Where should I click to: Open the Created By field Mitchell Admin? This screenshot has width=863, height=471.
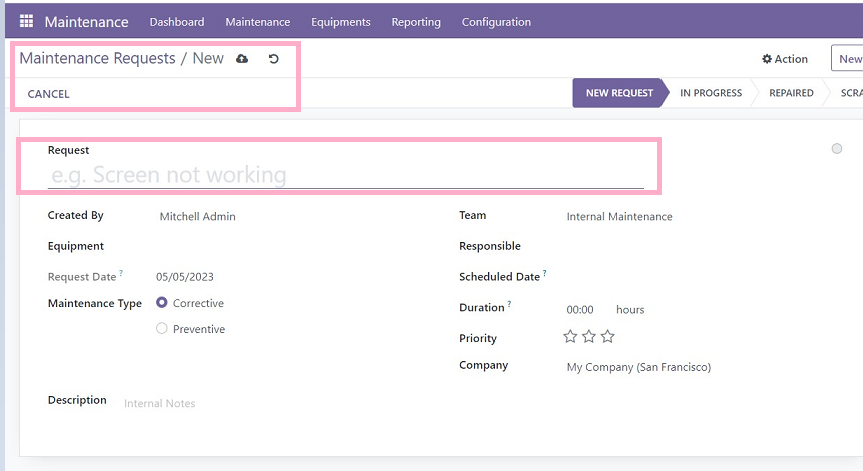[x=198, y=217]
